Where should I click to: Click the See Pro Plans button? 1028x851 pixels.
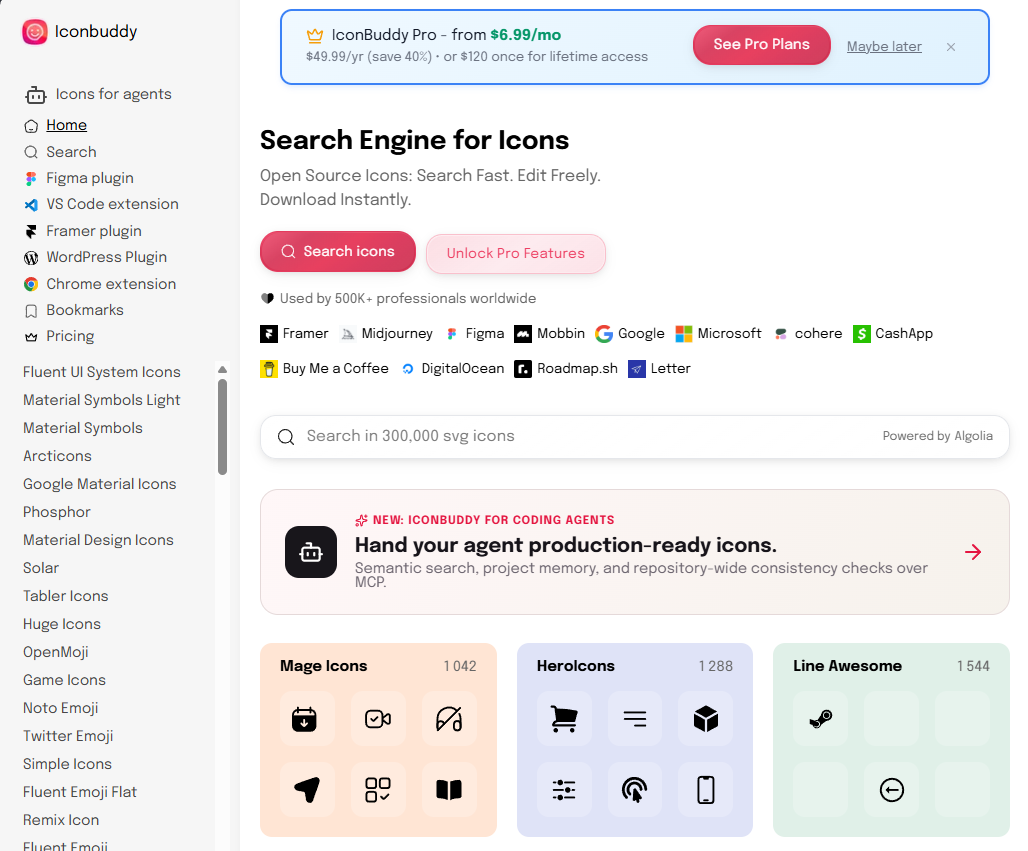point(762,45)
